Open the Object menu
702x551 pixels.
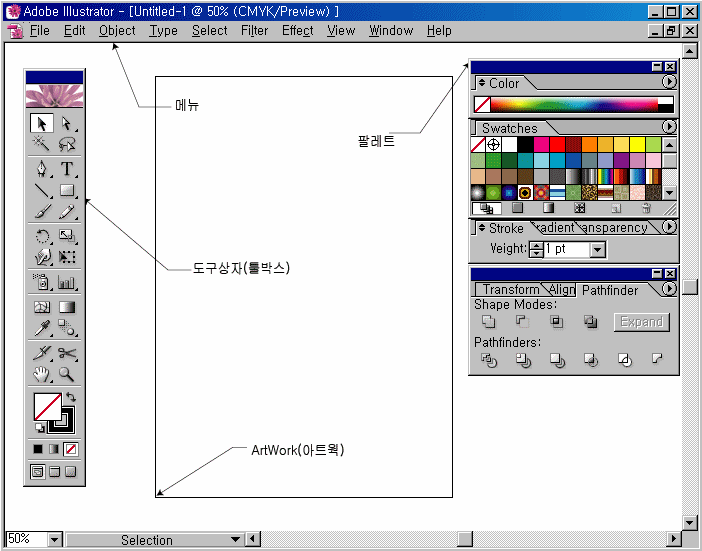(117, 31)
